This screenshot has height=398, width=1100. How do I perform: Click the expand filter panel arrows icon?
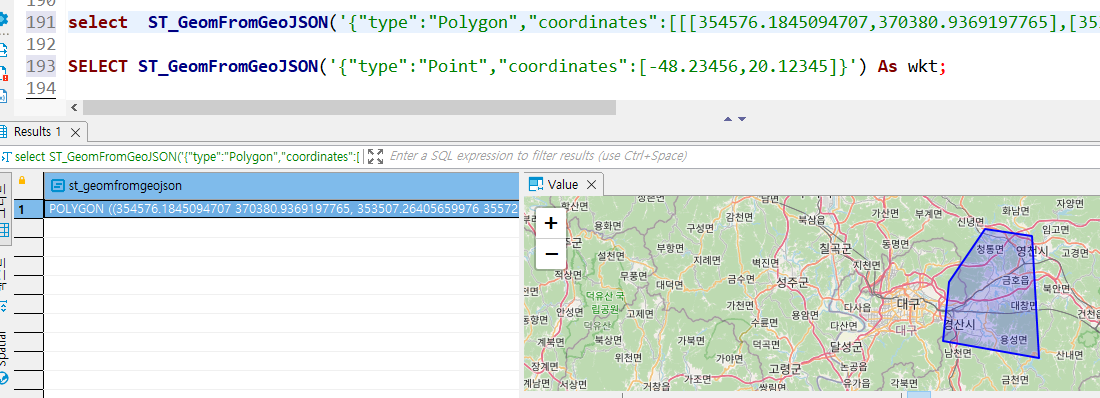coord(375,156)
